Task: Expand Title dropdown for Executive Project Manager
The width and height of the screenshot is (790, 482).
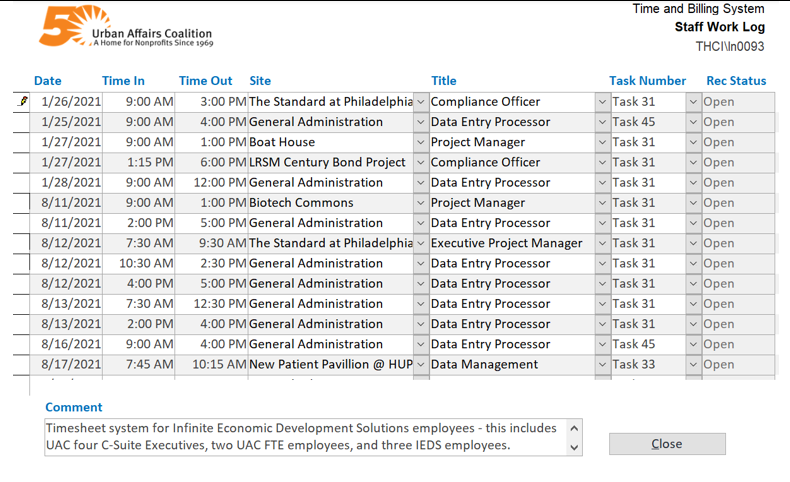Action: point(602,243)
